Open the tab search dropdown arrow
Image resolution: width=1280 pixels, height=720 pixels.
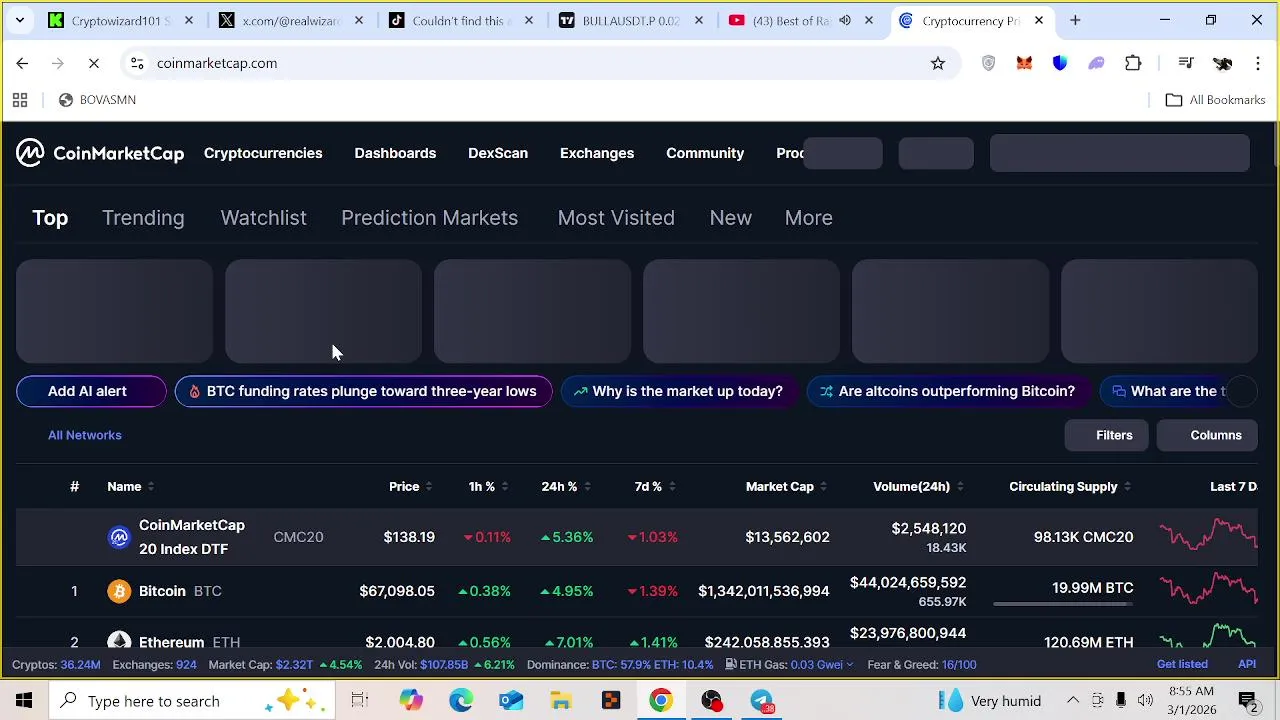(19, 20)
